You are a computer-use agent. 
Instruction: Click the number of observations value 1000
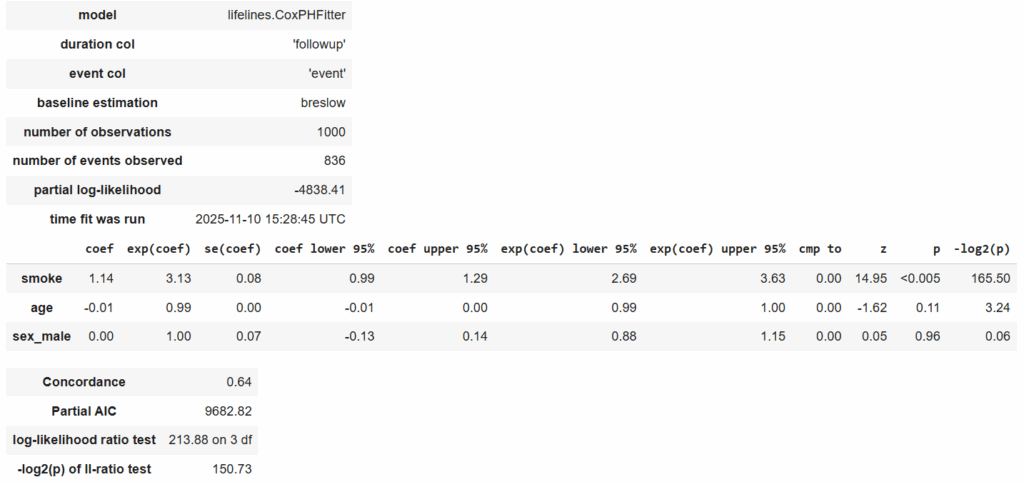[x=331, y=132]
